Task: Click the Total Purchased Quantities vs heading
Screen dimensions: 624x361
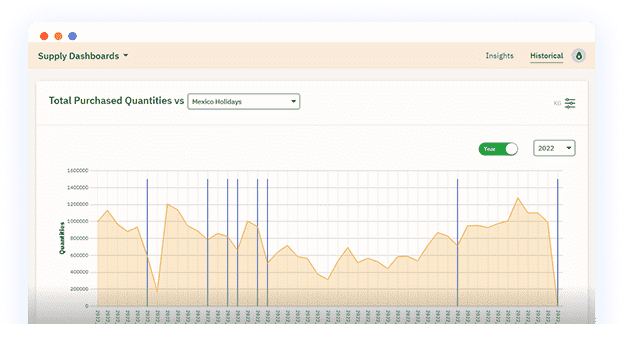Action: point(116,101)
